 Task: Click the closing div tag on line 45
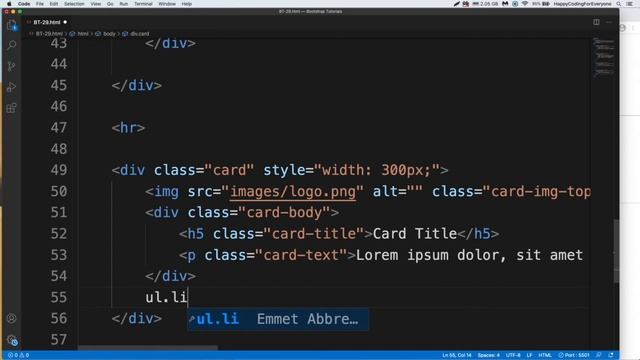pos(137,86)
